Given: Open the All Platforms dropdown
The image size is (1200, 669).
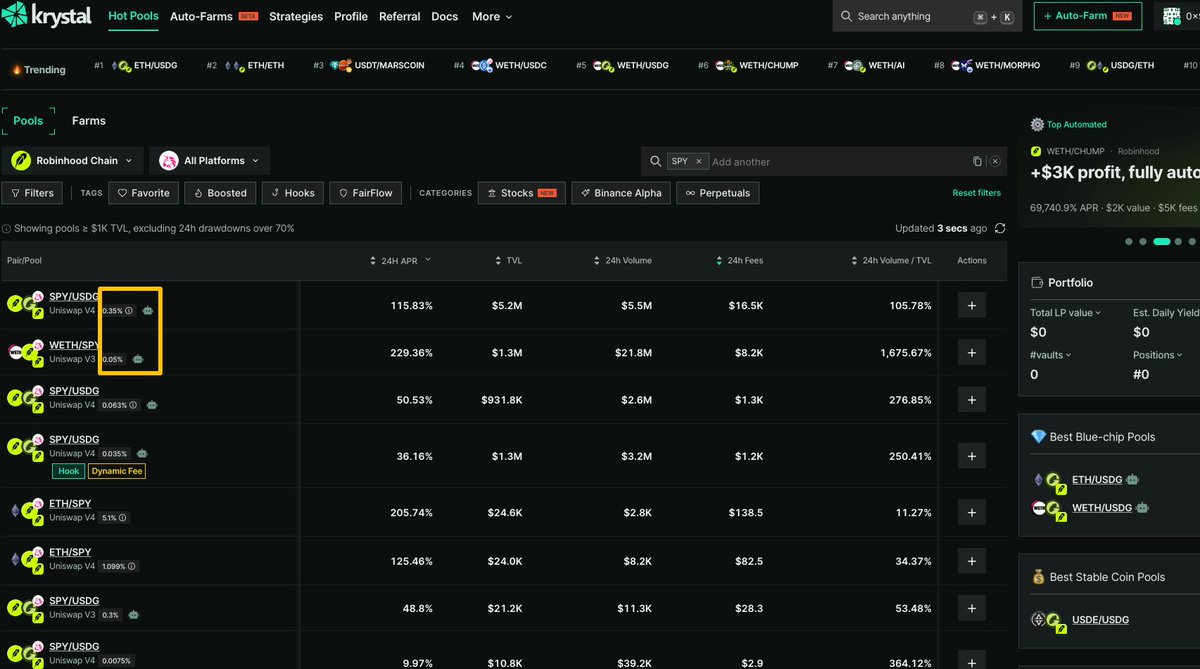Looking at the screenshot, I should (210, 161).
